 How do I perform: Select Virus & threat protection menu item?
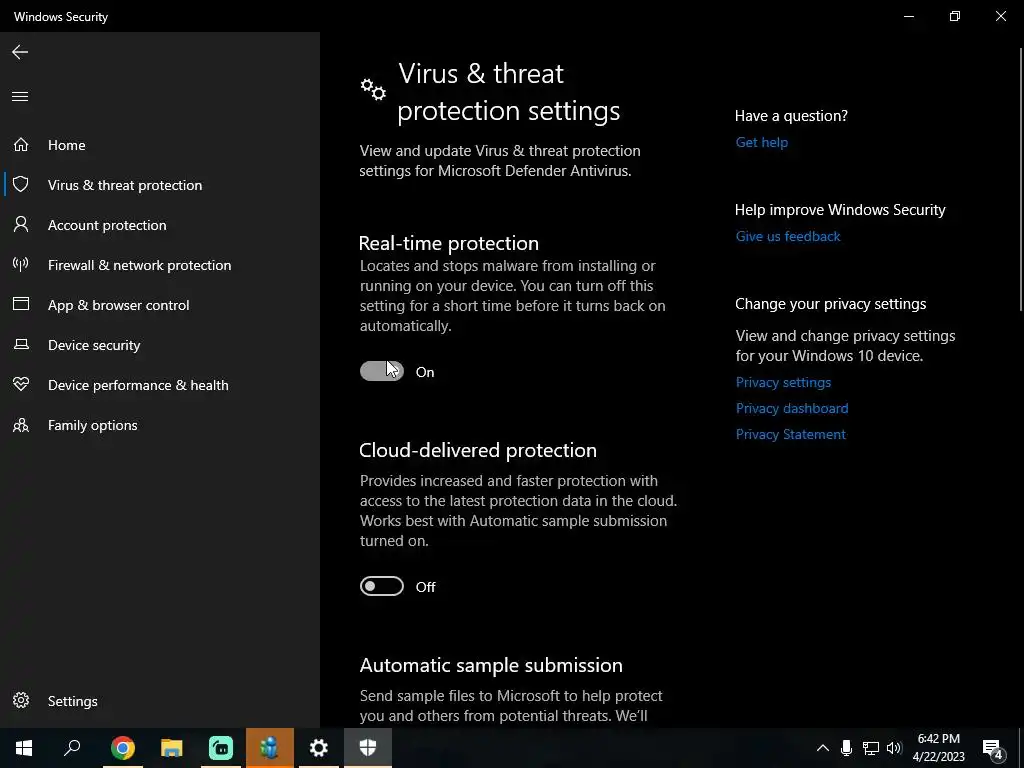(125, 185)
